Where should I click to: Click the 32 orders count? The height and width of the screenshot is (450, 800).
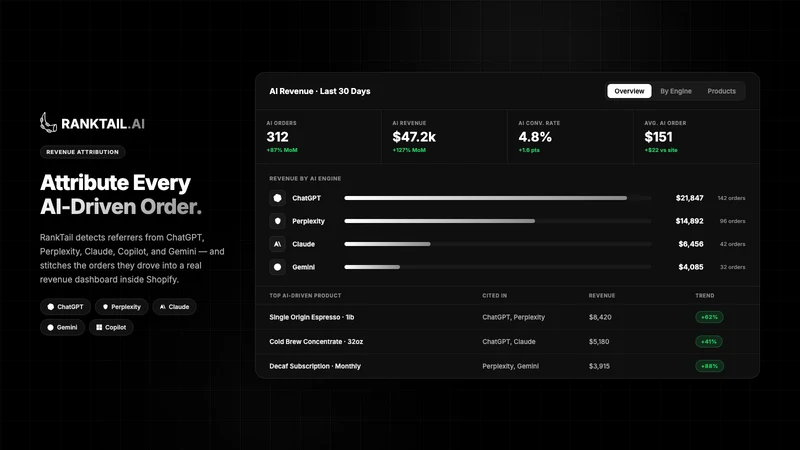click(732, 267)
